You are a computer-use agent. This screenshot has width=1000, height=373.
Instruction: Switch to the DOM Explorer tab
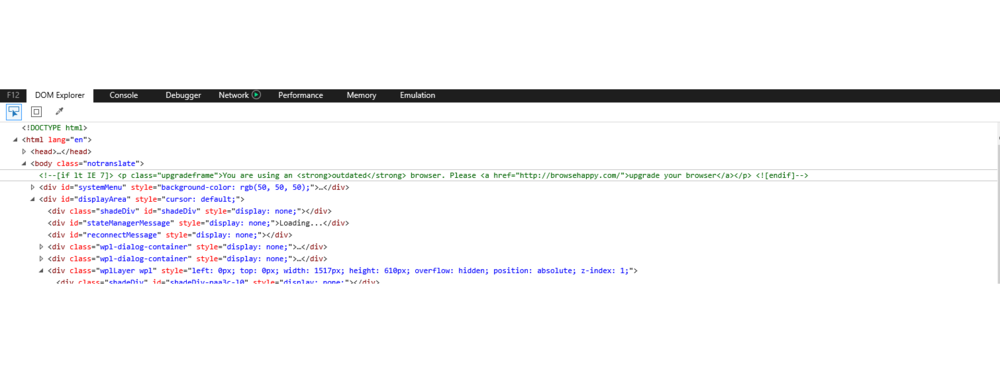pos(60,95)
